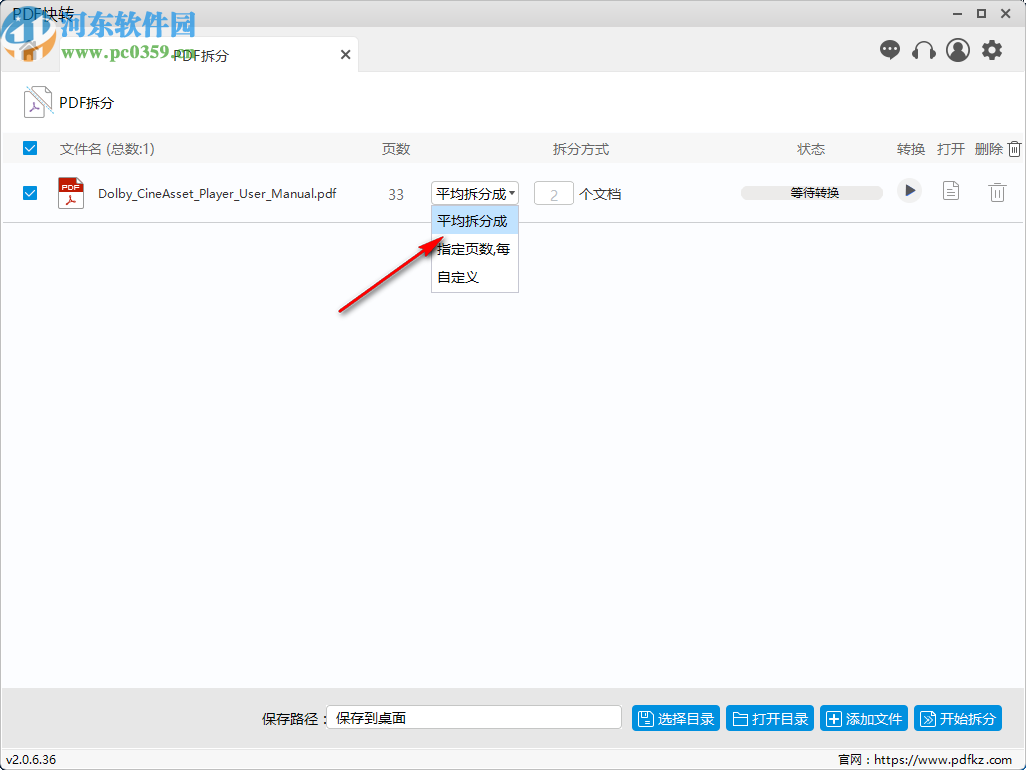This screenshot has height=770, width=1026.
Task: Open the converted document file icon
Action: click(x=950, y=191)
